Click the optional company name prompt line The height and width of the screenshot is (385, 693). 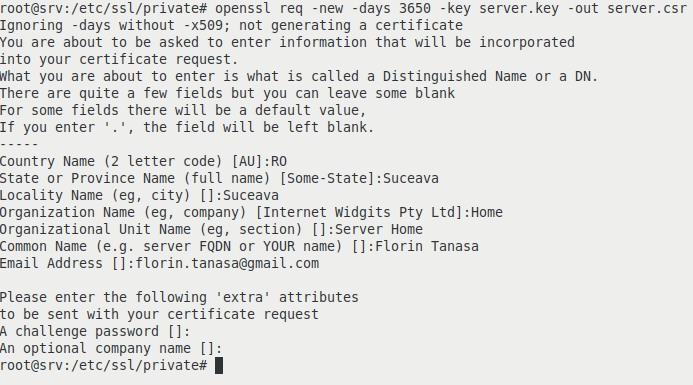[x=111, y=349]
